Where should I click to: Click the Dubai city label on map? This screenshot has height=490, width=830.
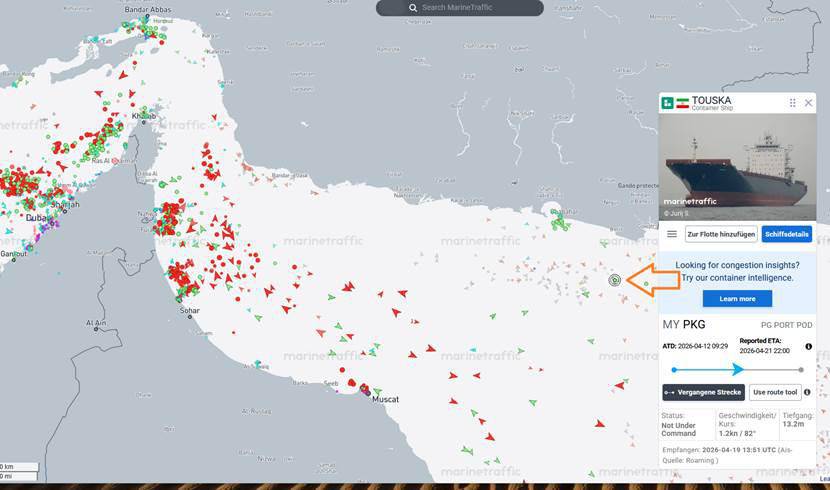tap(37, 218)
